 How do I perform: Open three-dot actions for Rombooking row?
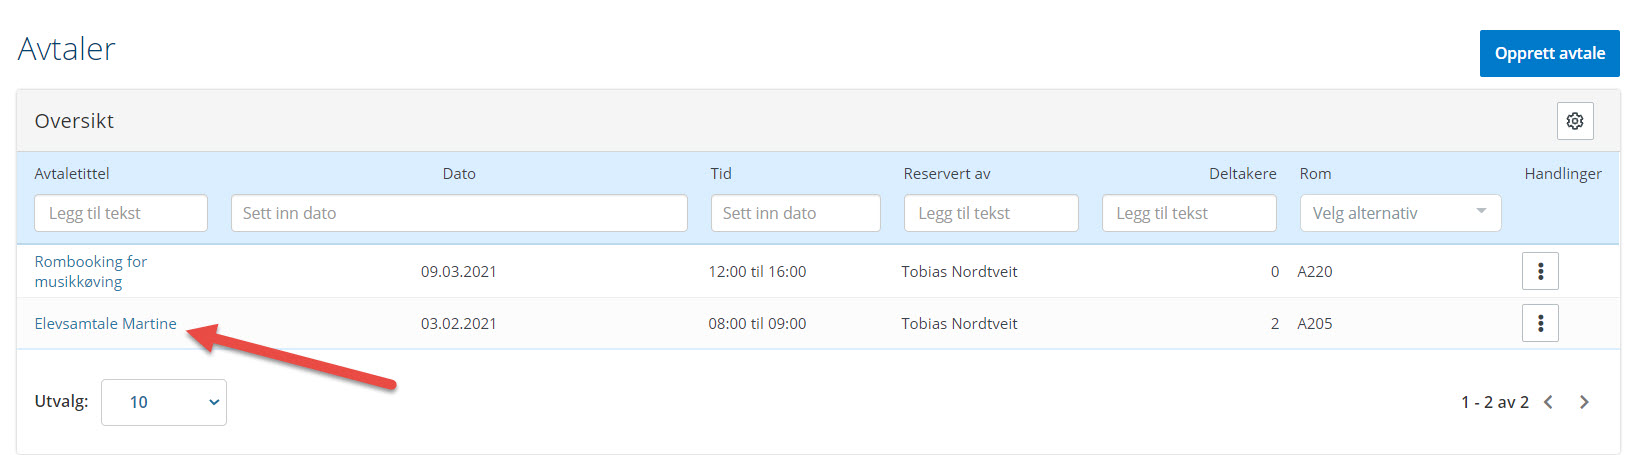tap(1540, 271)
